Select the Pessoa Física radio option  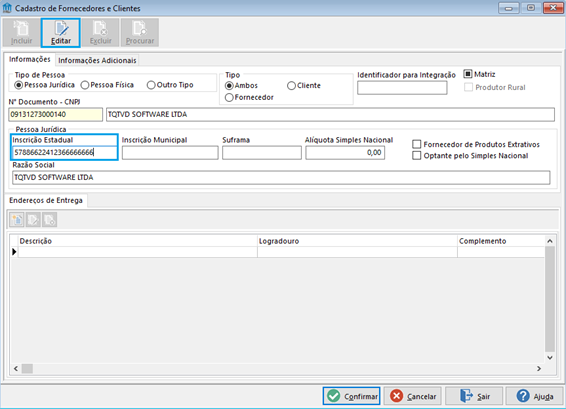pyautogui.click(x=107, y=85)
